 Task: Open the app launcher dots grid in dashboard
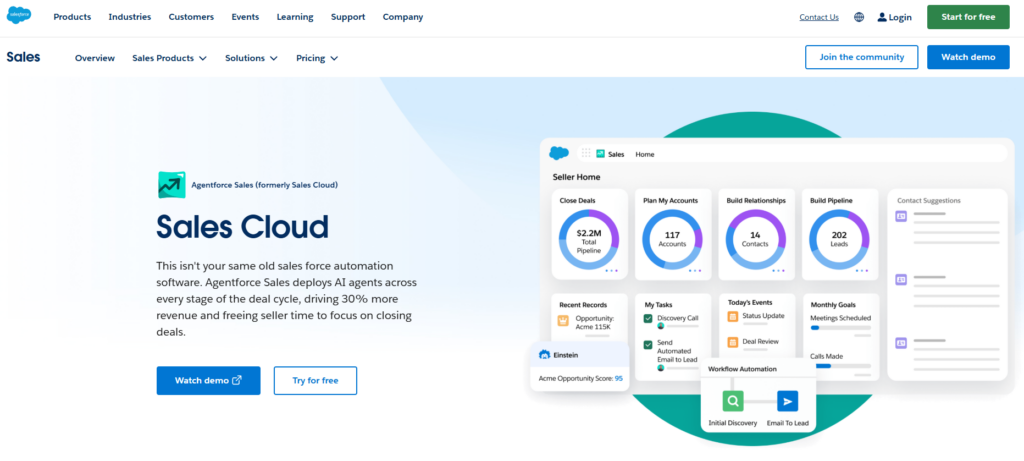pyautogui.click(x=586, y=153)
